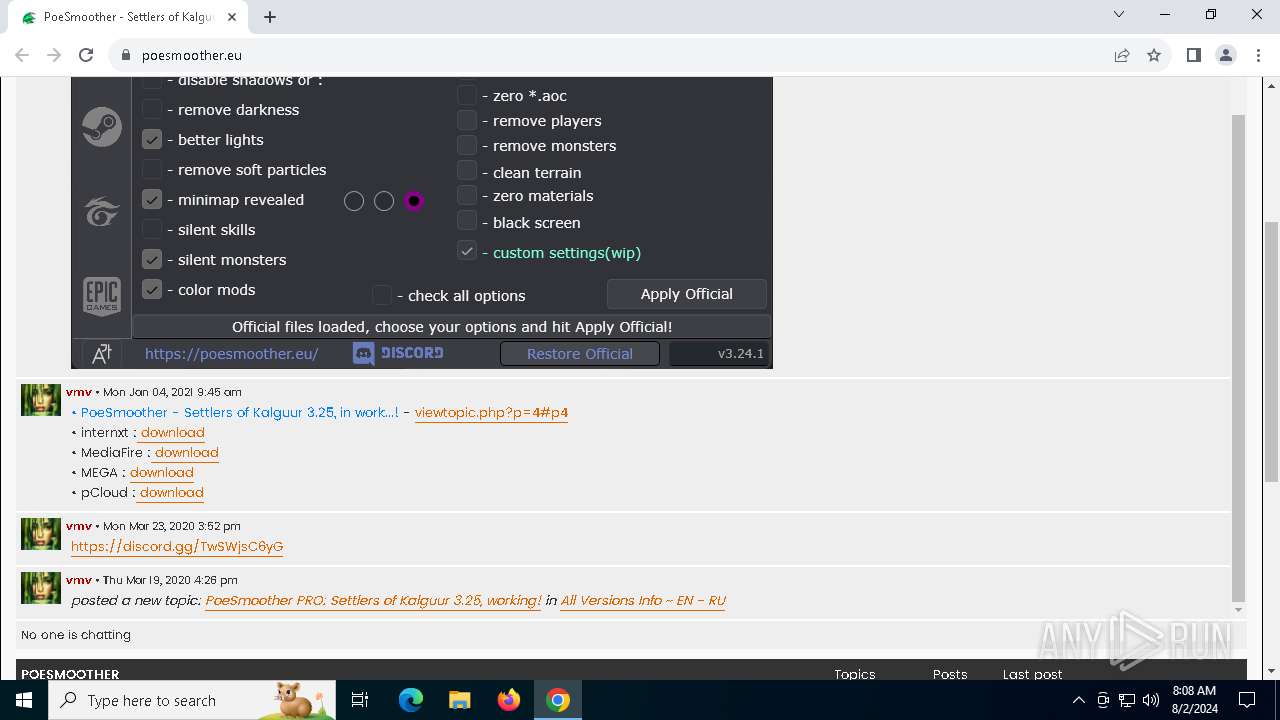
Task: Close the PoeSmoother browser tab
Action: pos(232,17)
